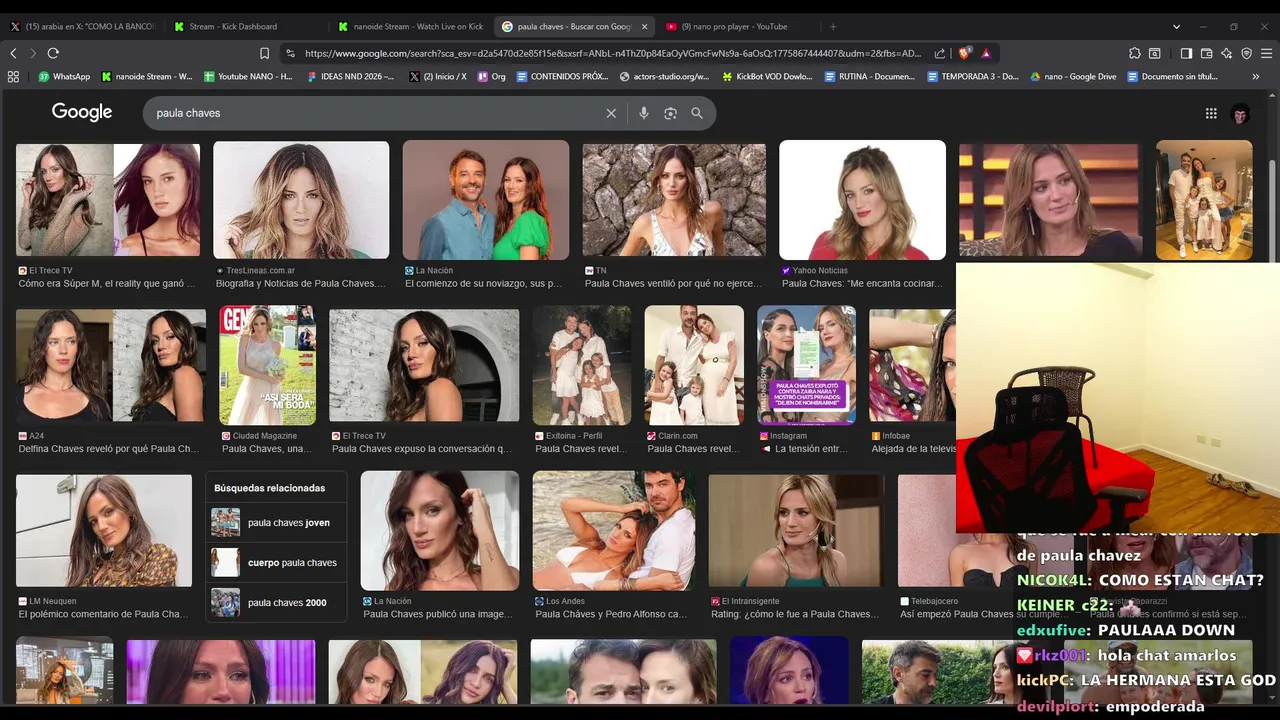Open KickBot VOD Downloader bookmark
Viewport: 1280px width, 720px height.
pos(768,76)
